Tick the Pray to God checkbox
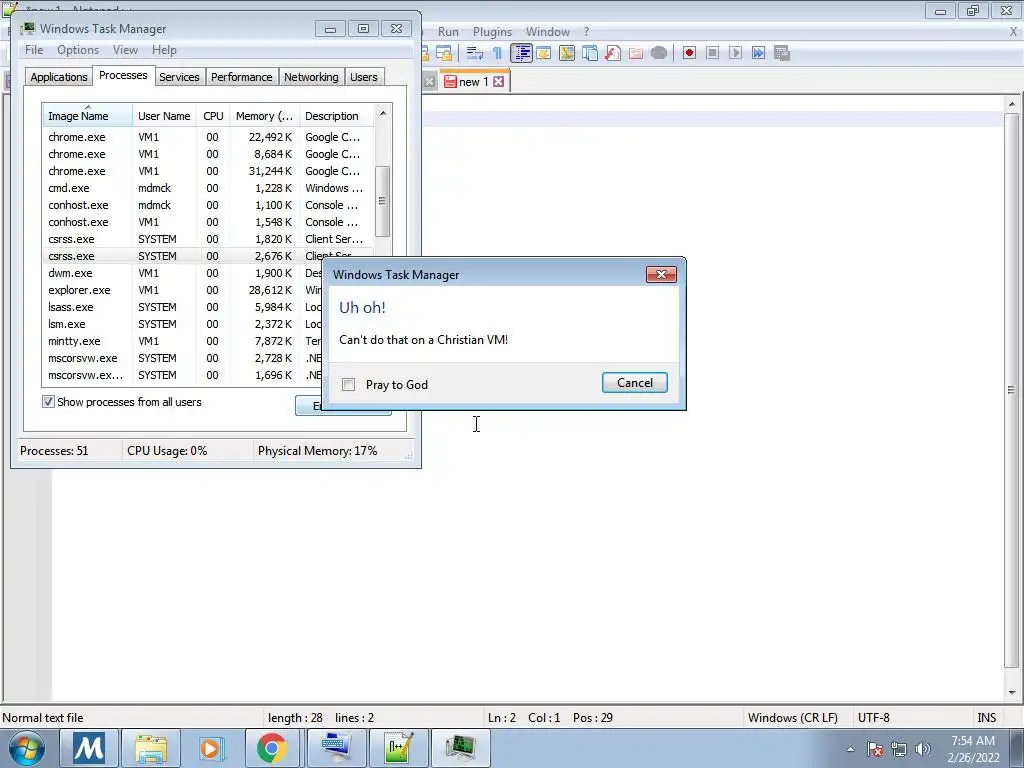 [349, 385]
